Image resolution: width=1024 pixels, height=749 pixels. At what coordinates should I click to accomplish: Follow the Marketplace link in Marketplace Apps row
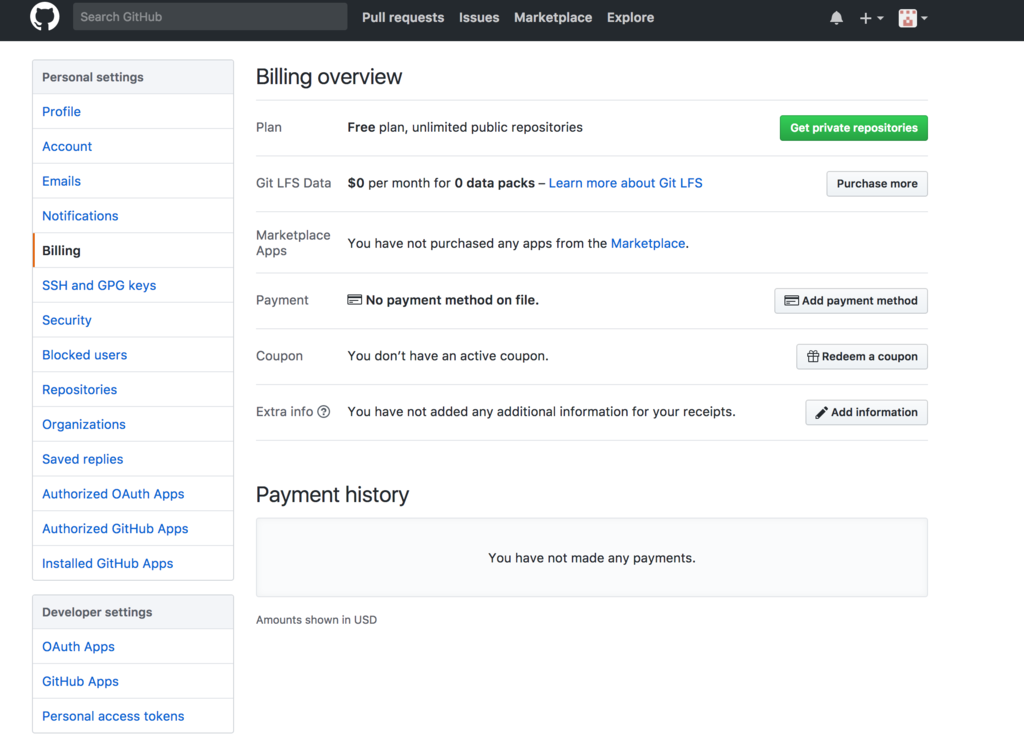tap(648, 243)
